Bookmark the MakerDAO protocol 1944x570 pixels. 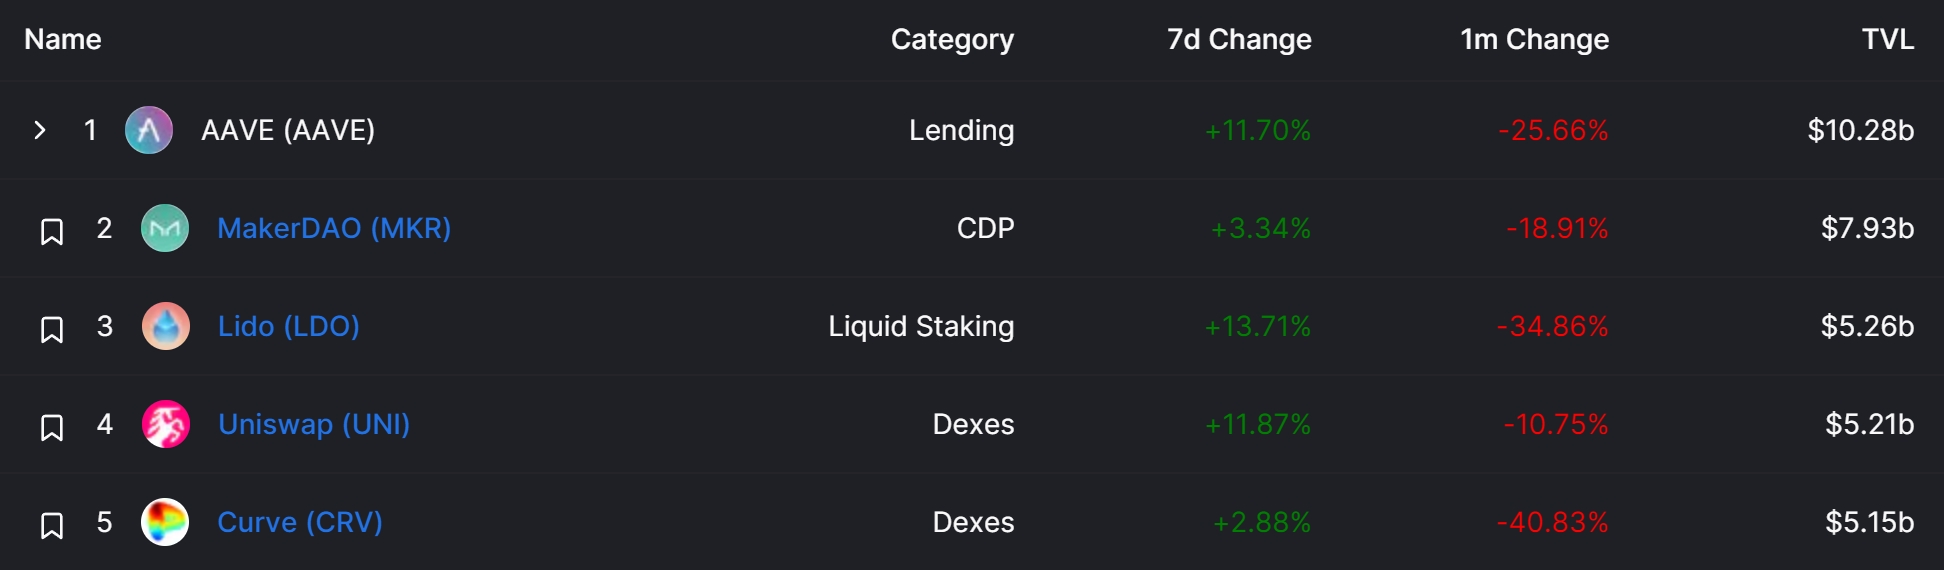(x=52, y=231)
